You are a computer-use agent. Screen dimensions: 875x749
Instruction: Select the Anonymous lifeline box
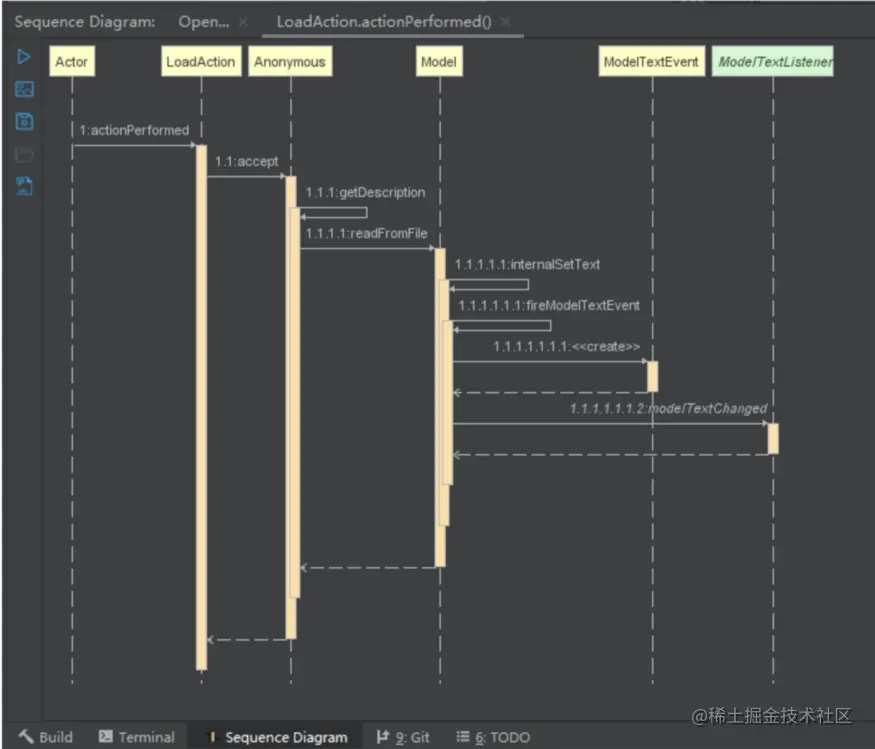(x=290, y=61)
